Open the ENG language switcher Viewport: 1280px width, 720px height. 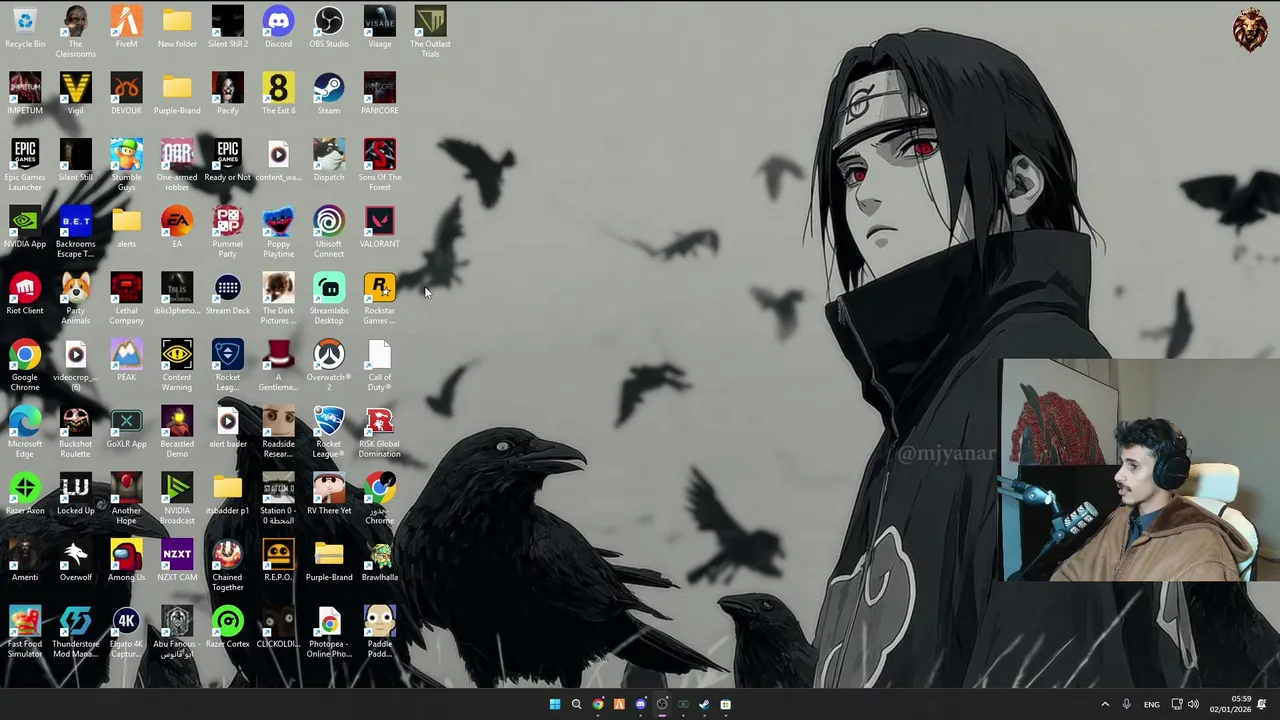(x=1152, y=704)
